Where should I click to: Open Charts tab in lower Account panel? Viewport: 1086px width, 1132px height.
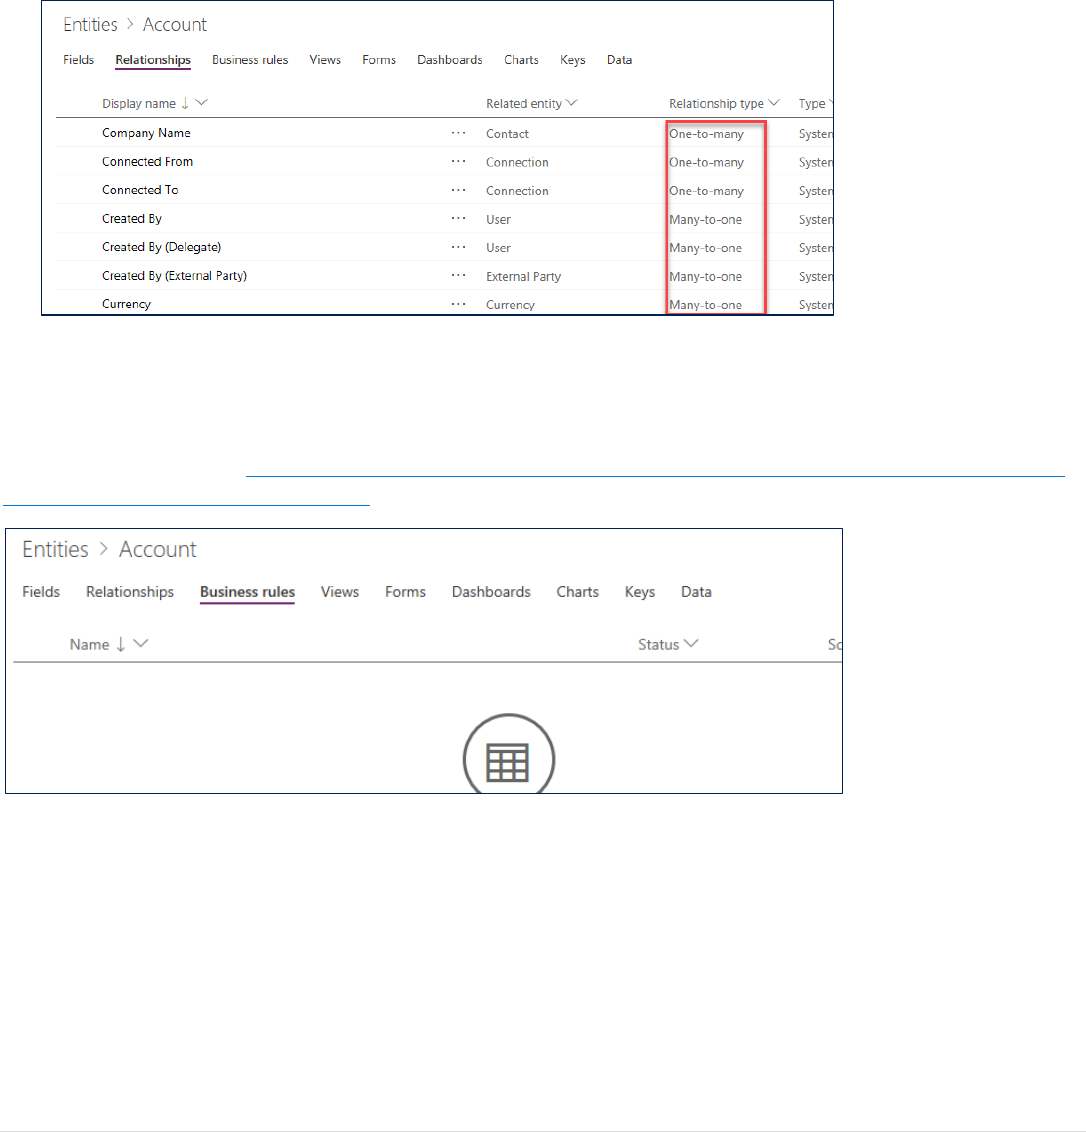point(578,592)
